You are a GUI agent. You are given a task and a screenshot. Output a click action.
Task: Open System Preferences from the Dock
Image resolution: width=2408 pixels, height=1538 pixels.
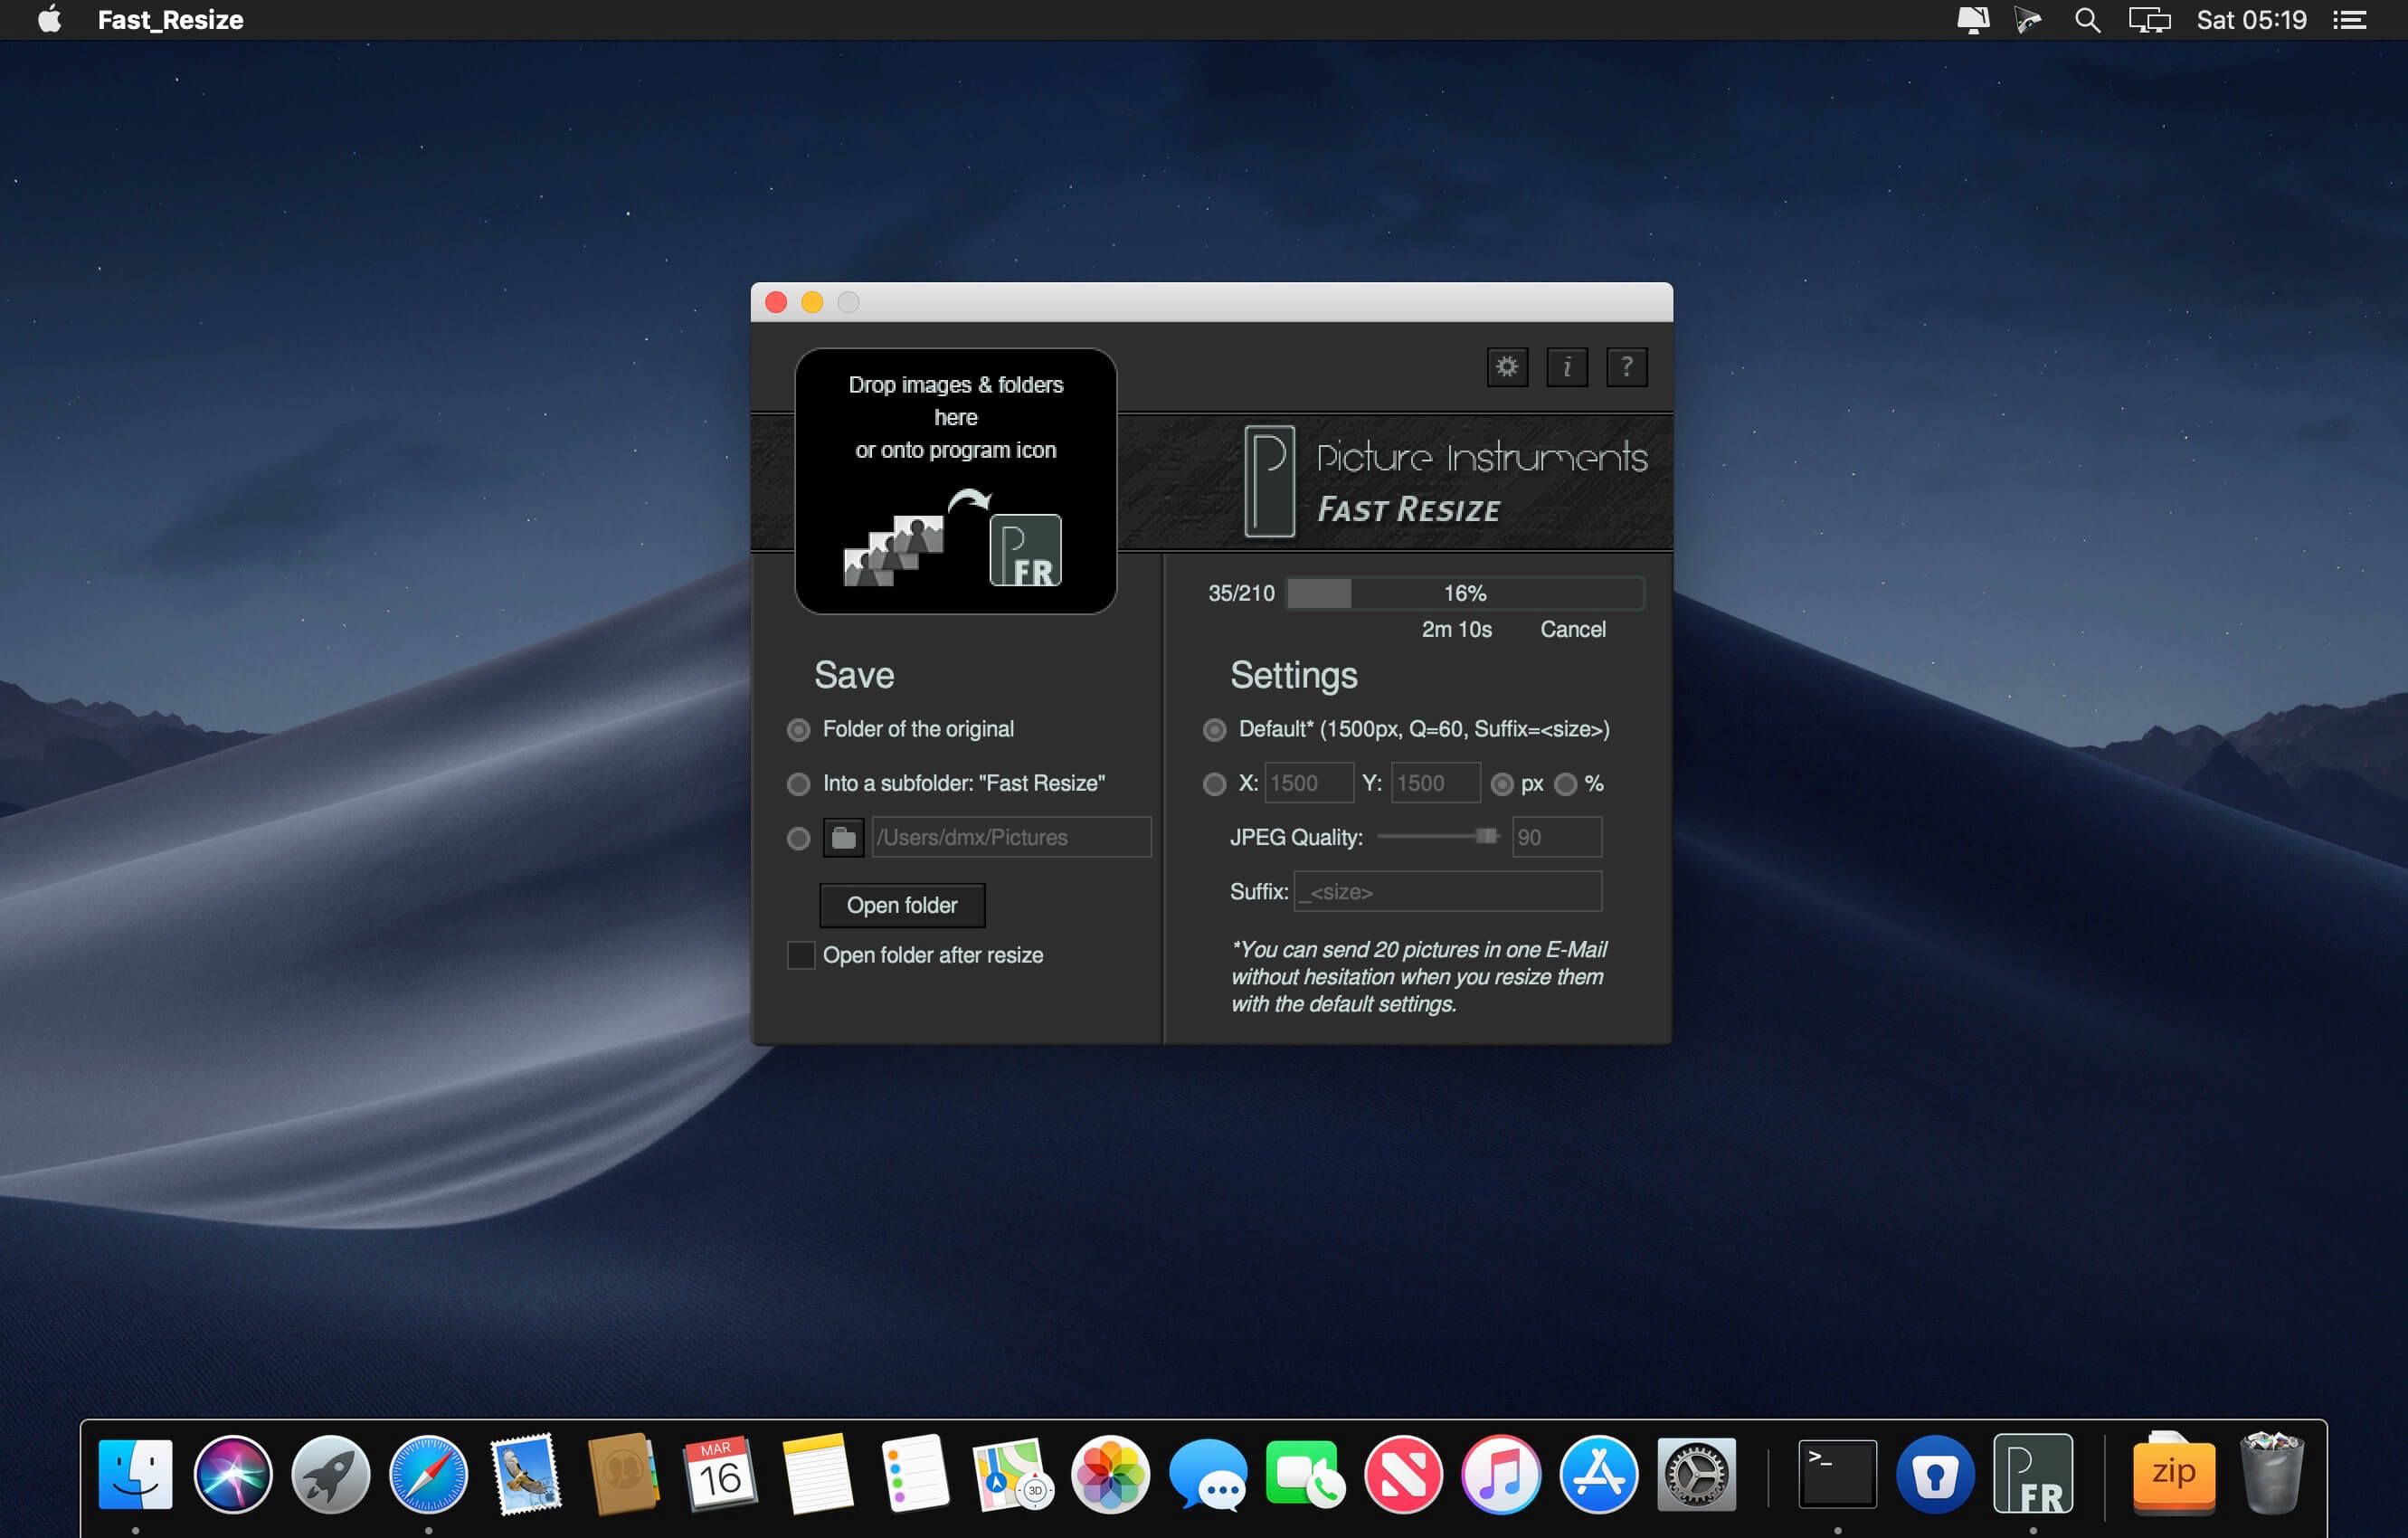click(1696, 1473)
